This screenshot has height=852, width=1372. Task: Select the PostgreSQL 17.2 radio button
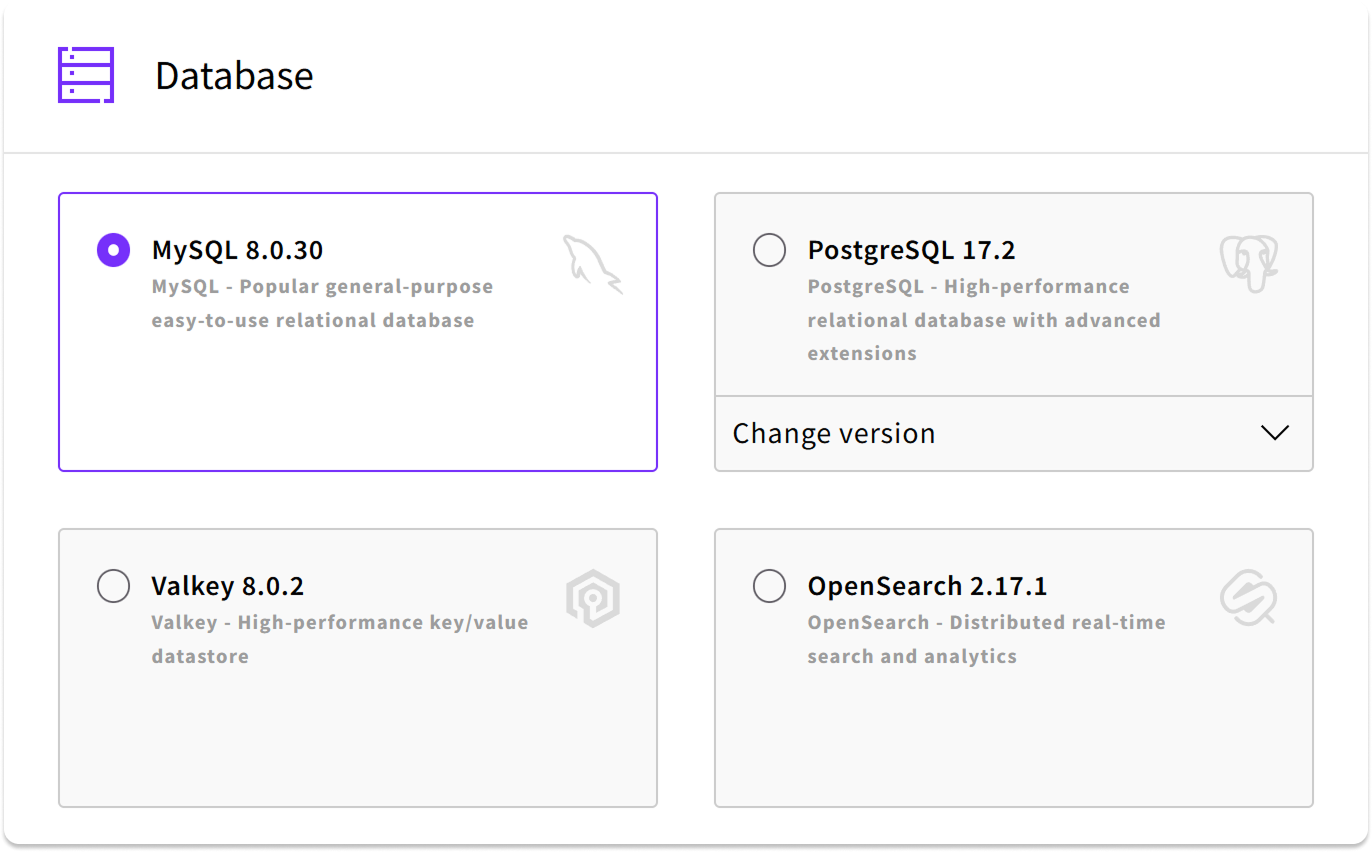[x=769, y=250]
